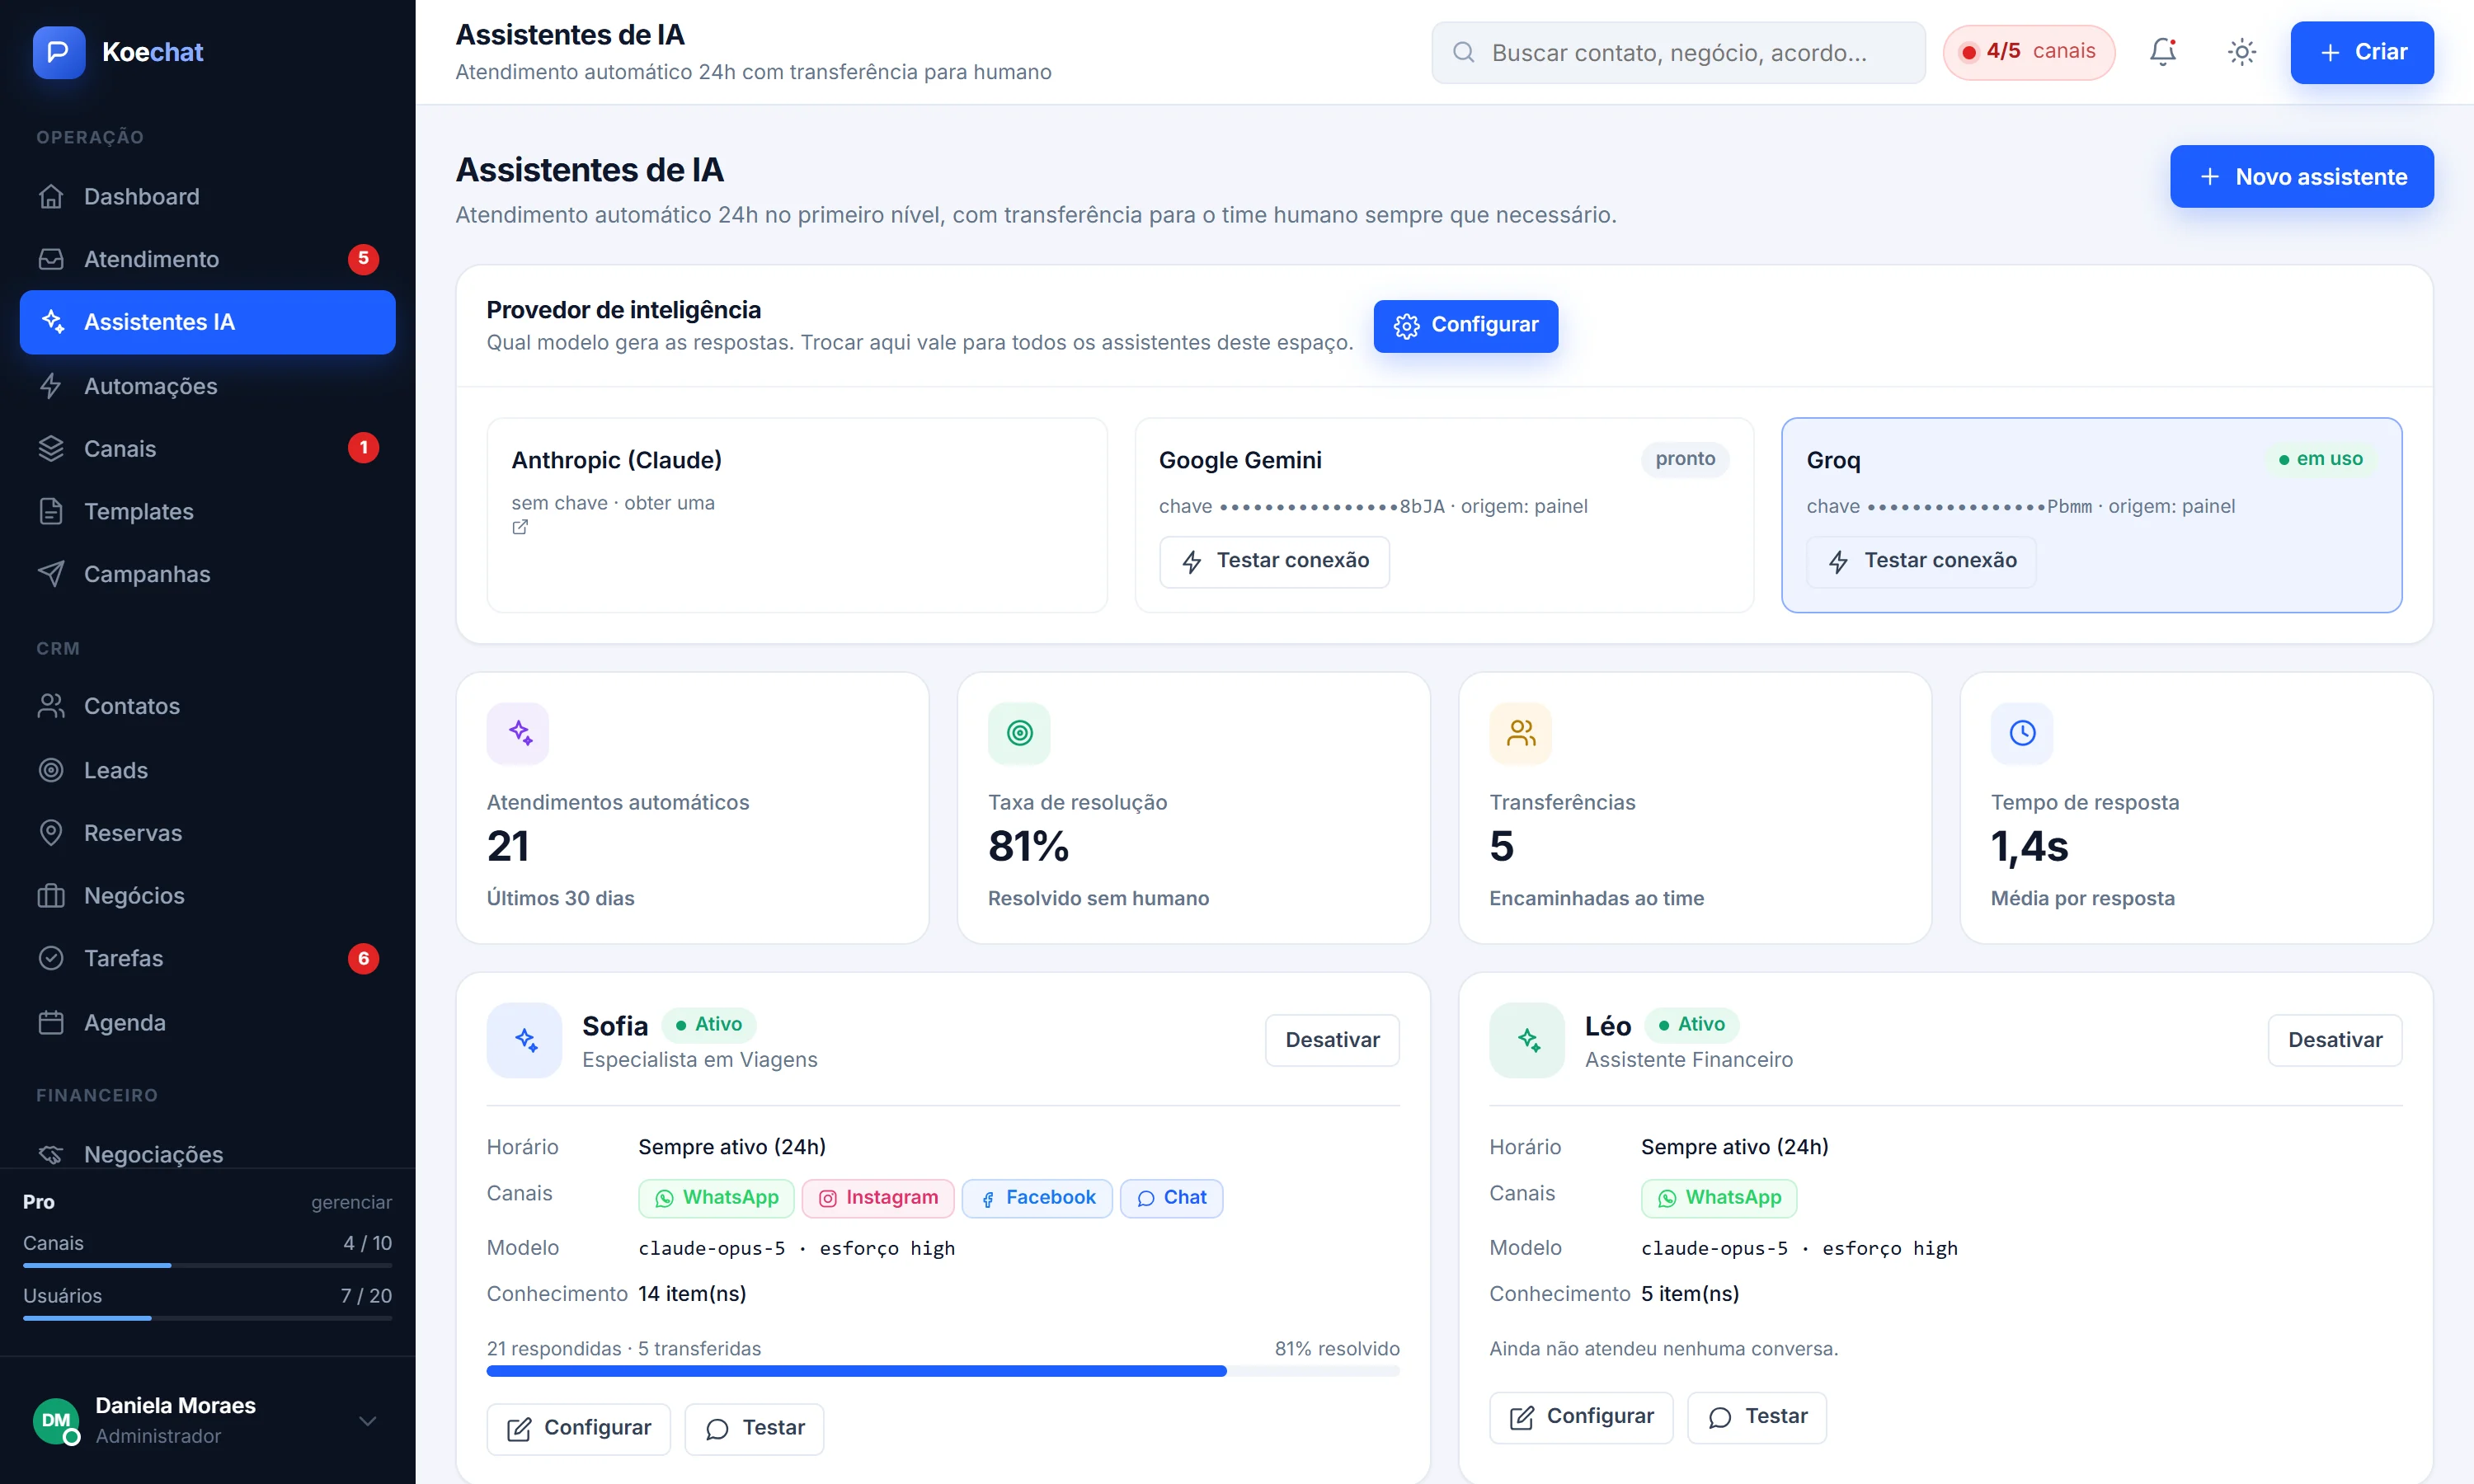The image size is (2474, 1484).
Task: Click 4/5 canais status badge
Action: tap(2028, 52)
